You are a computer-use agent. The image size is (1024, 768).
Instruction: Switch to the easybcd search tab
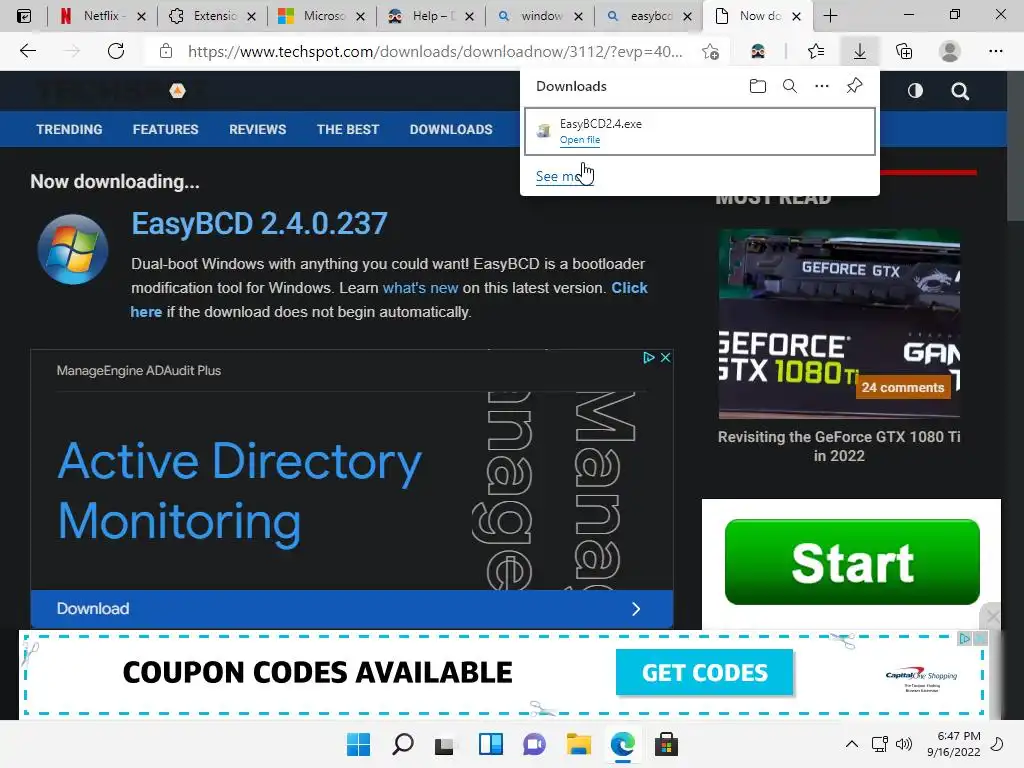click(x=649, y=16)
